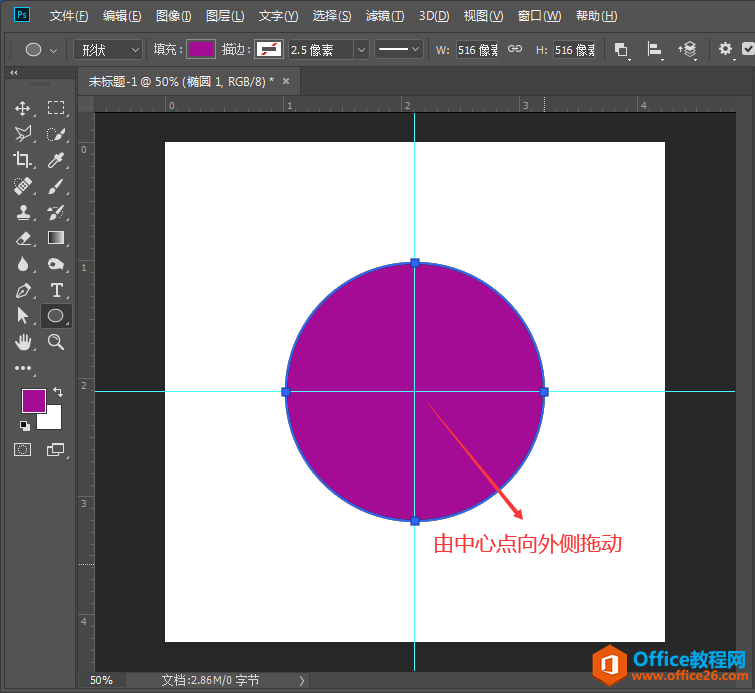
Task: Open the background white color picker
Action: [x=53, y=420]
